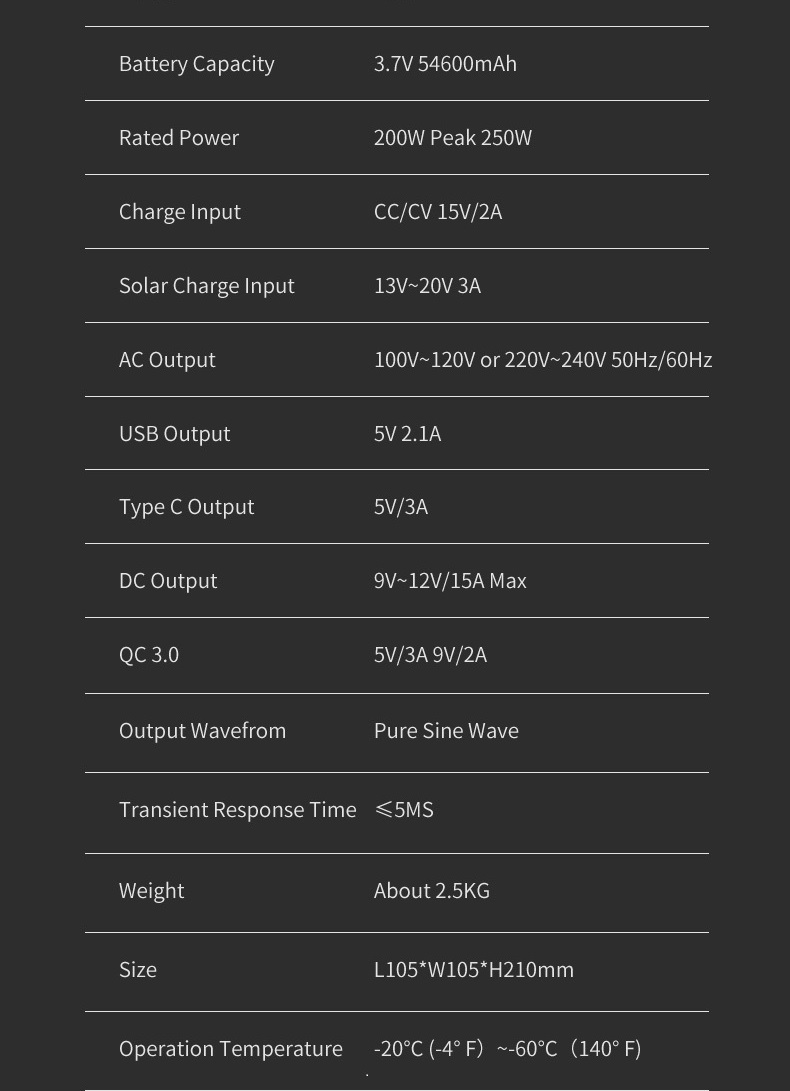Click the AC Output voltage and frequency value
This screenshot has height=1091, width=790.
pyautogui.click(x=542, y=360)
